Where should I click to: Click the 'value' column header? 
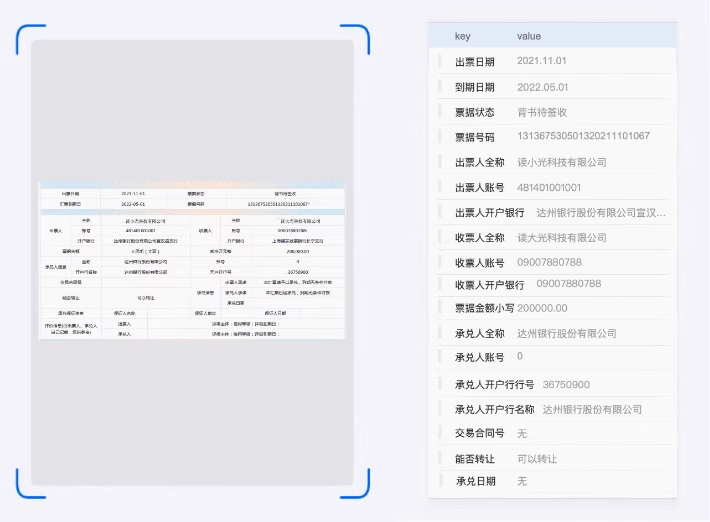pyautogui.click(x=529, y=36)
